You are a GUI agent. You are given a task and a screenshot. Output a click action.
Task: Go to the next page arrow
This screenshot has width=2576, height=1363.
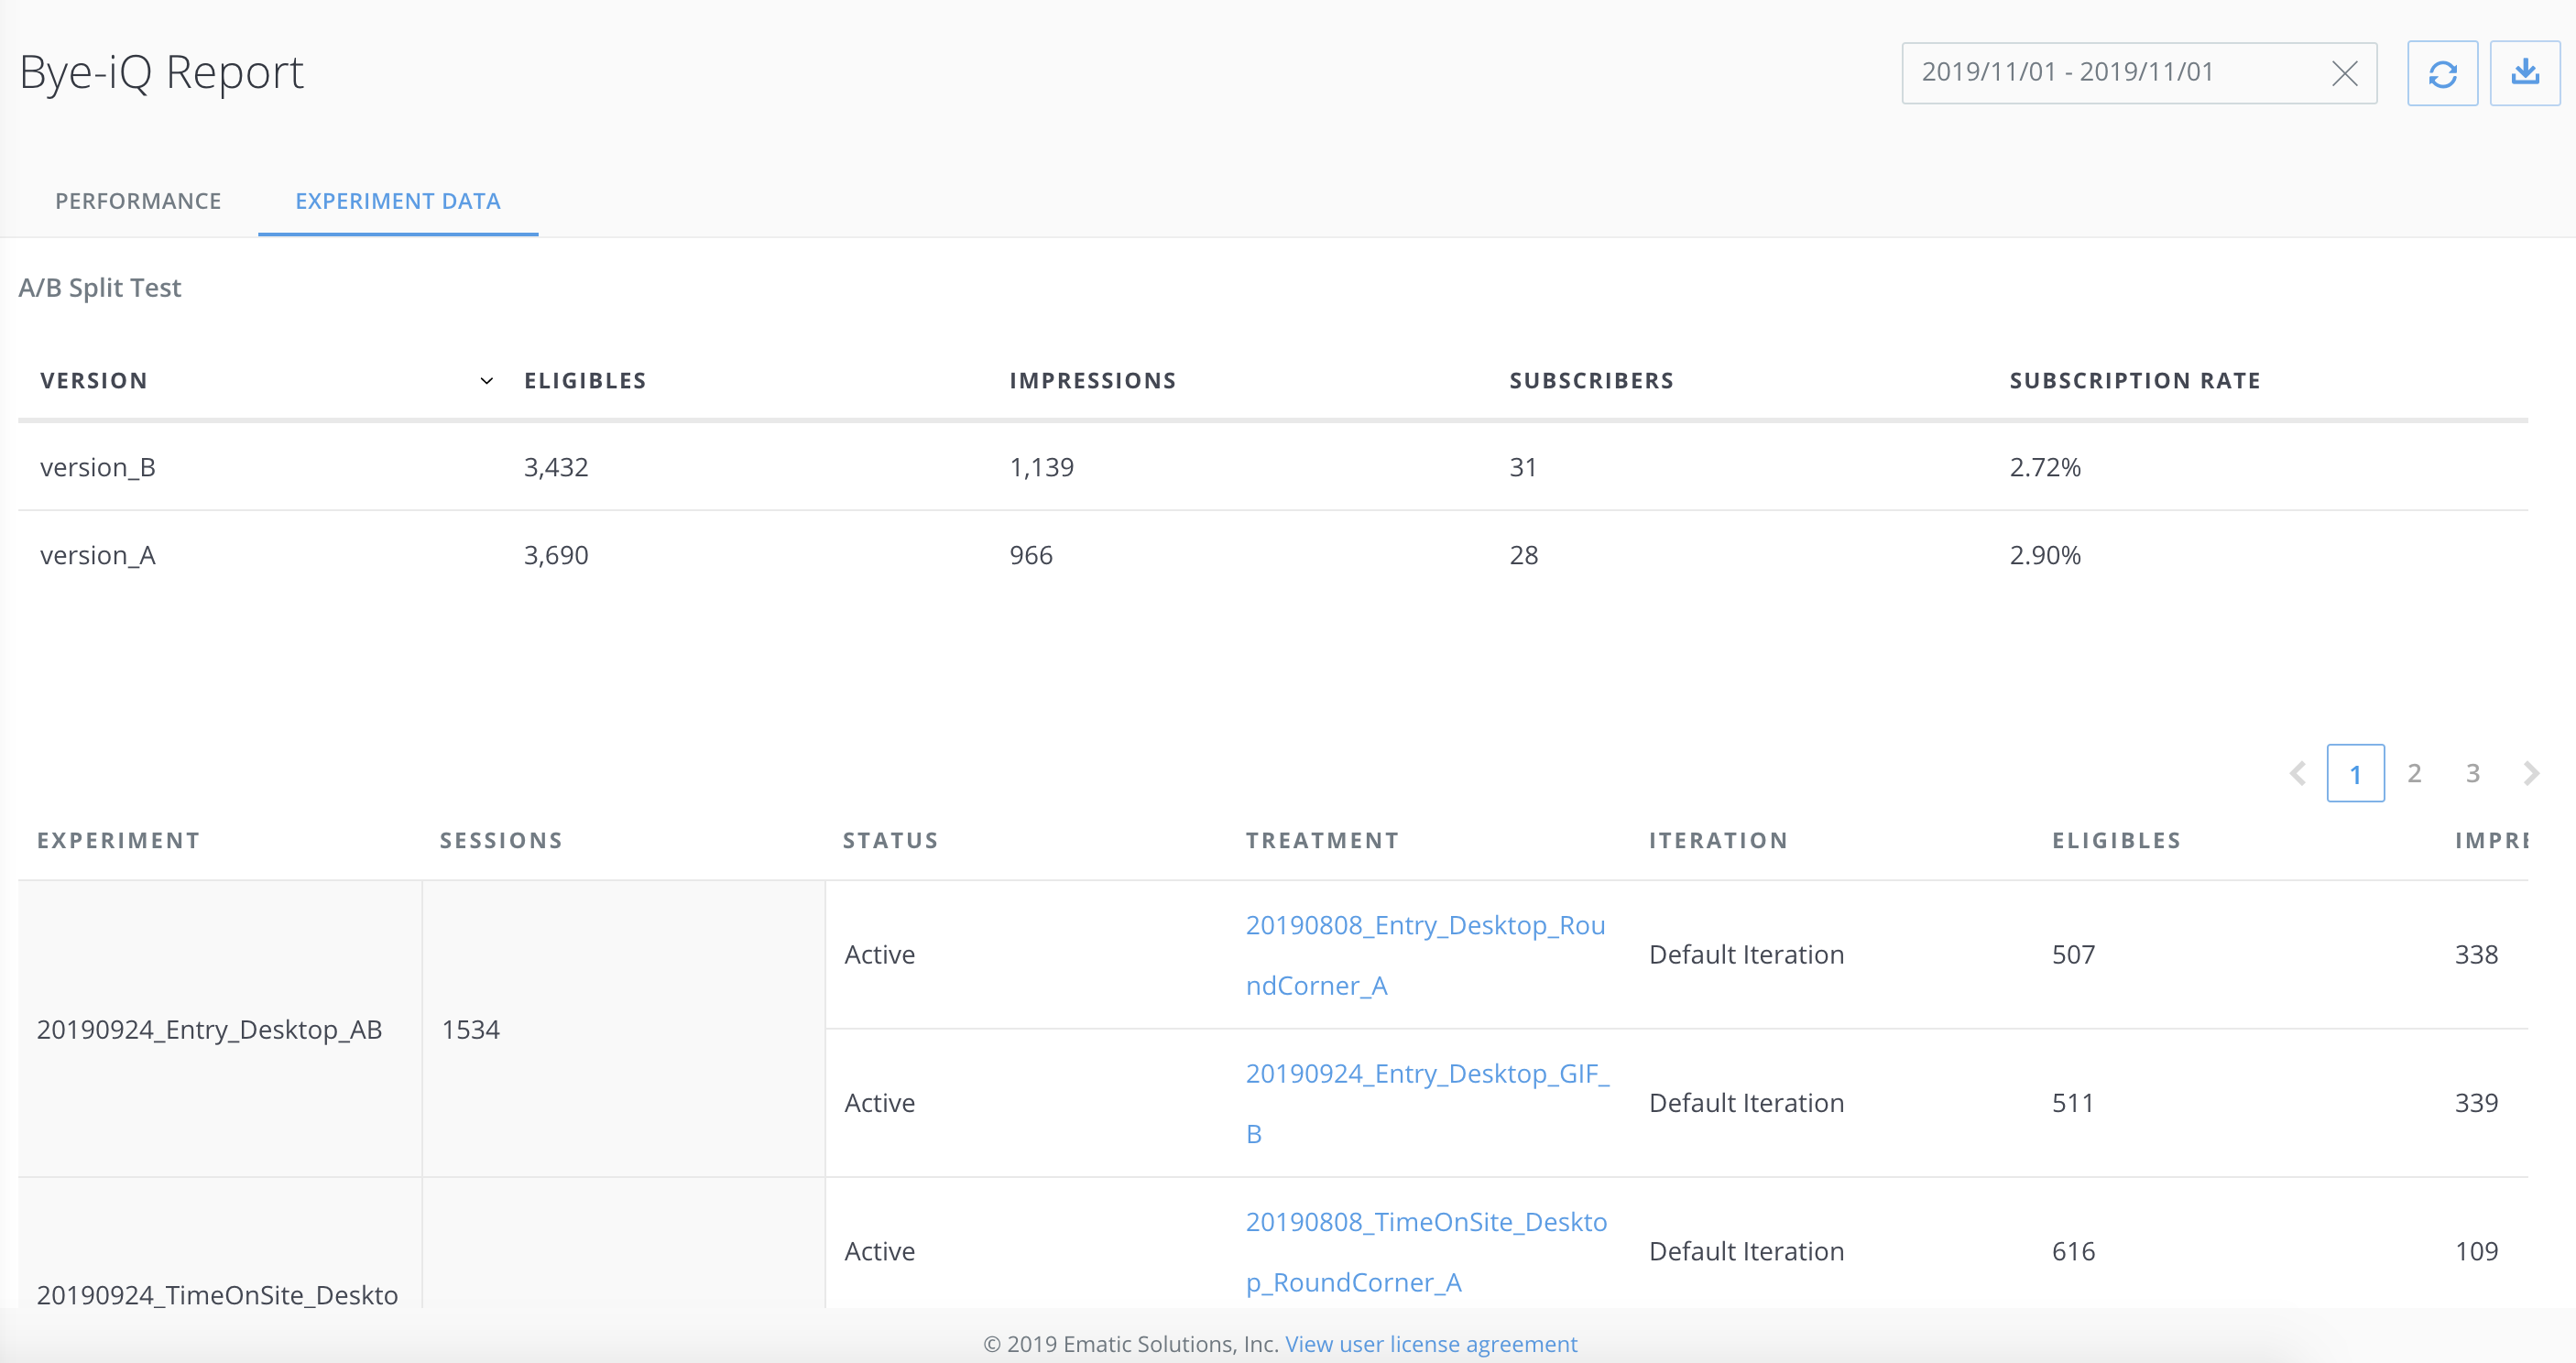(2531, 773)
